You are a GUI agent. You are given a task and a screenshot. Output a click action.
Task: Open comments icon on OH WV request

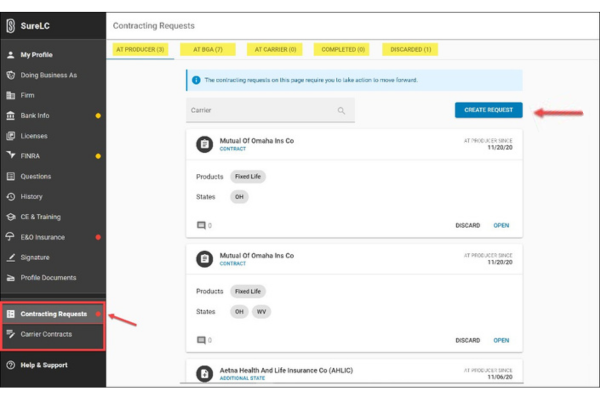click(201, 340)
